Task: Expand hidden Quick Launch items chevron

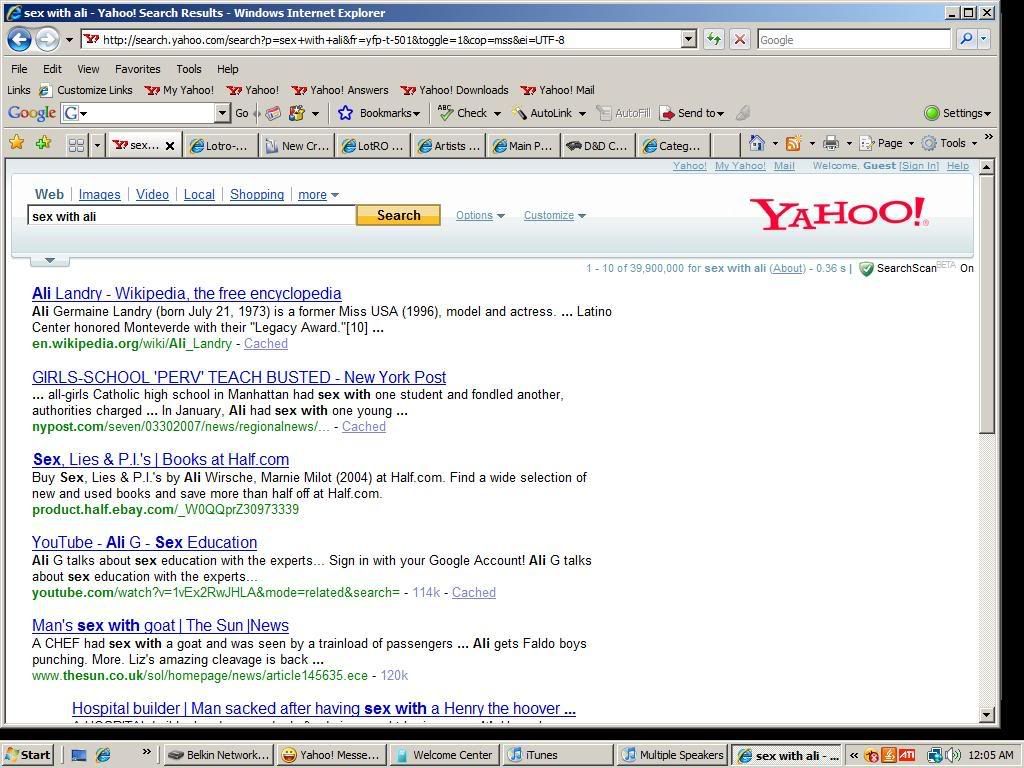Action: [x=146, y=752]
